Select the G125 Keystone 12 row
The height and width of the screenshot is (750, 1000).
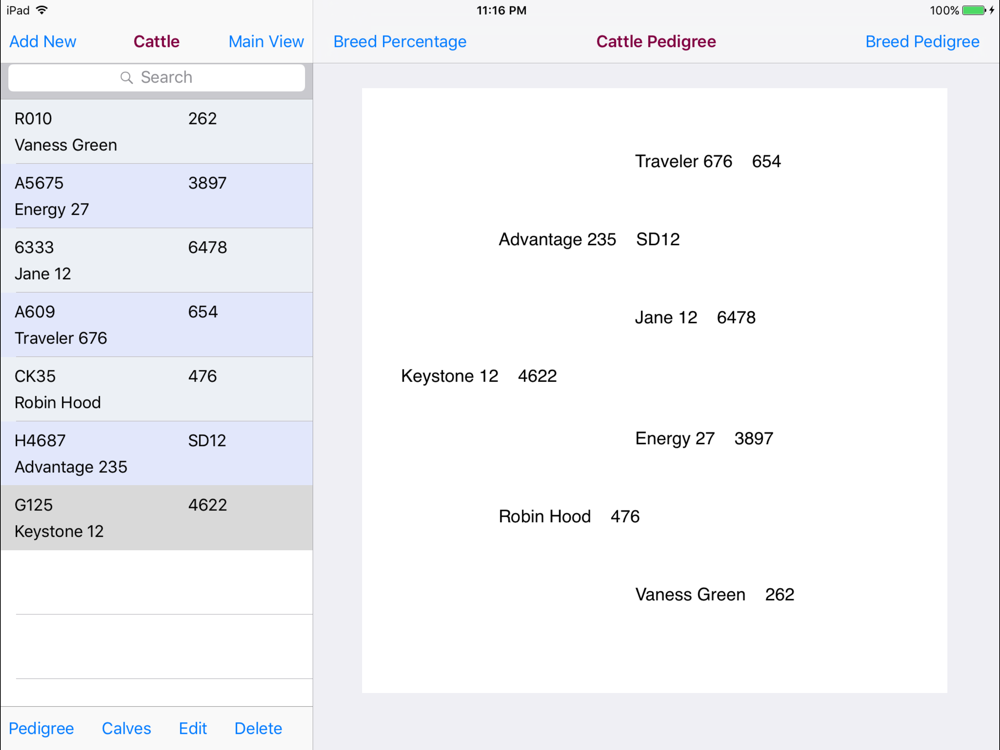point(156,518)
